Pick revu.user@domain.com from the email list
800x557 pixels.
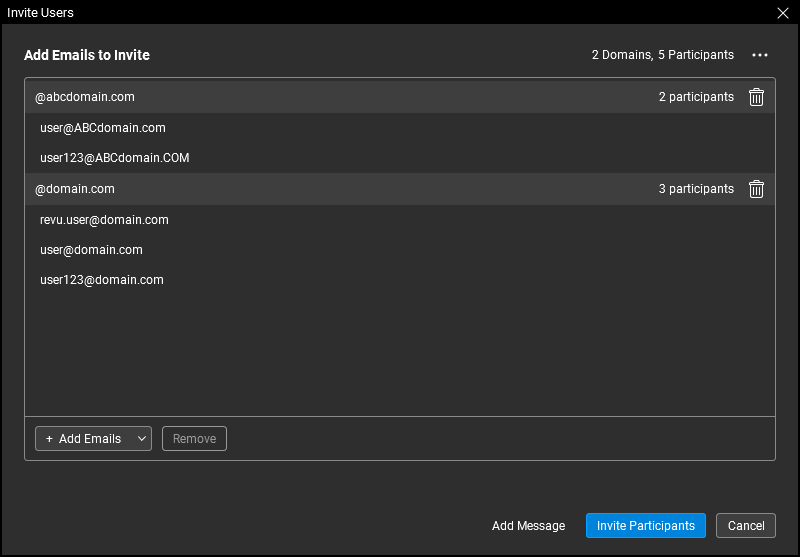point(104,220)
